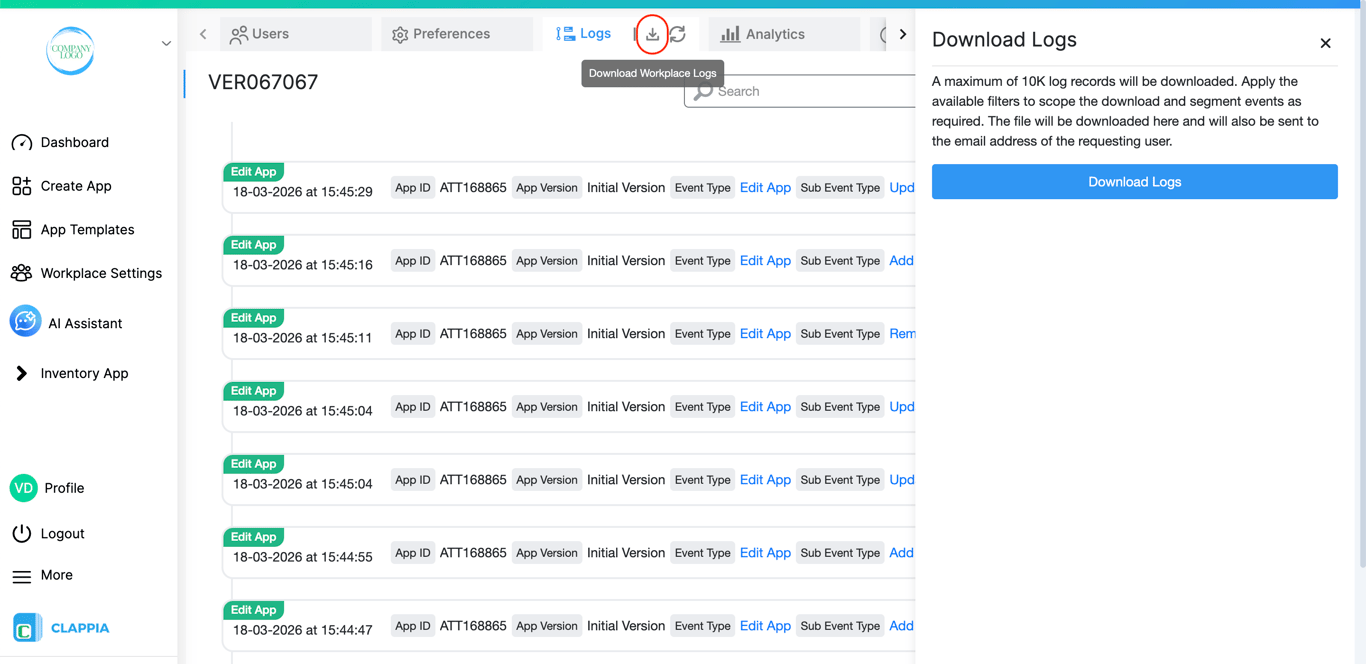Click the Download Logs panel heading
This screenshot has height=664, width=1366.
point(1004,40)
